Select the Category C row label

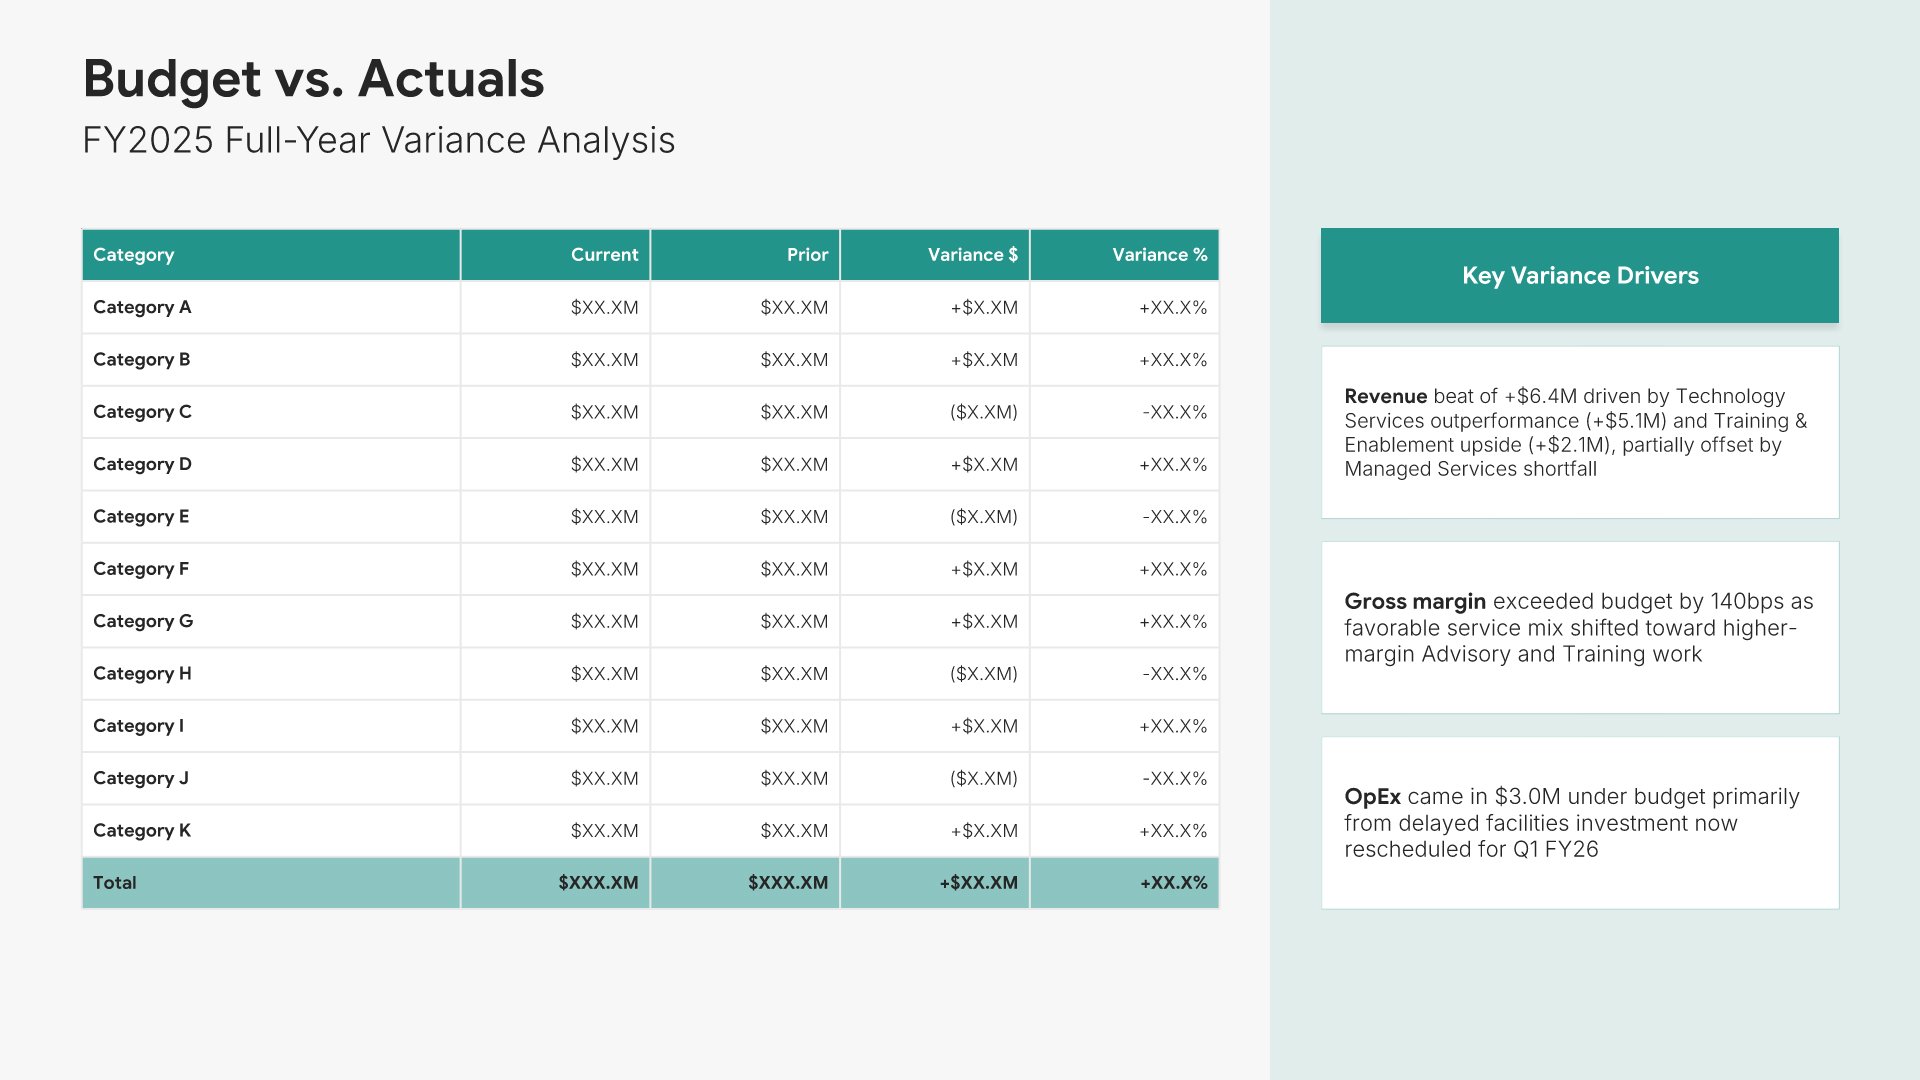pyautogui.click(x=142, y=412)
